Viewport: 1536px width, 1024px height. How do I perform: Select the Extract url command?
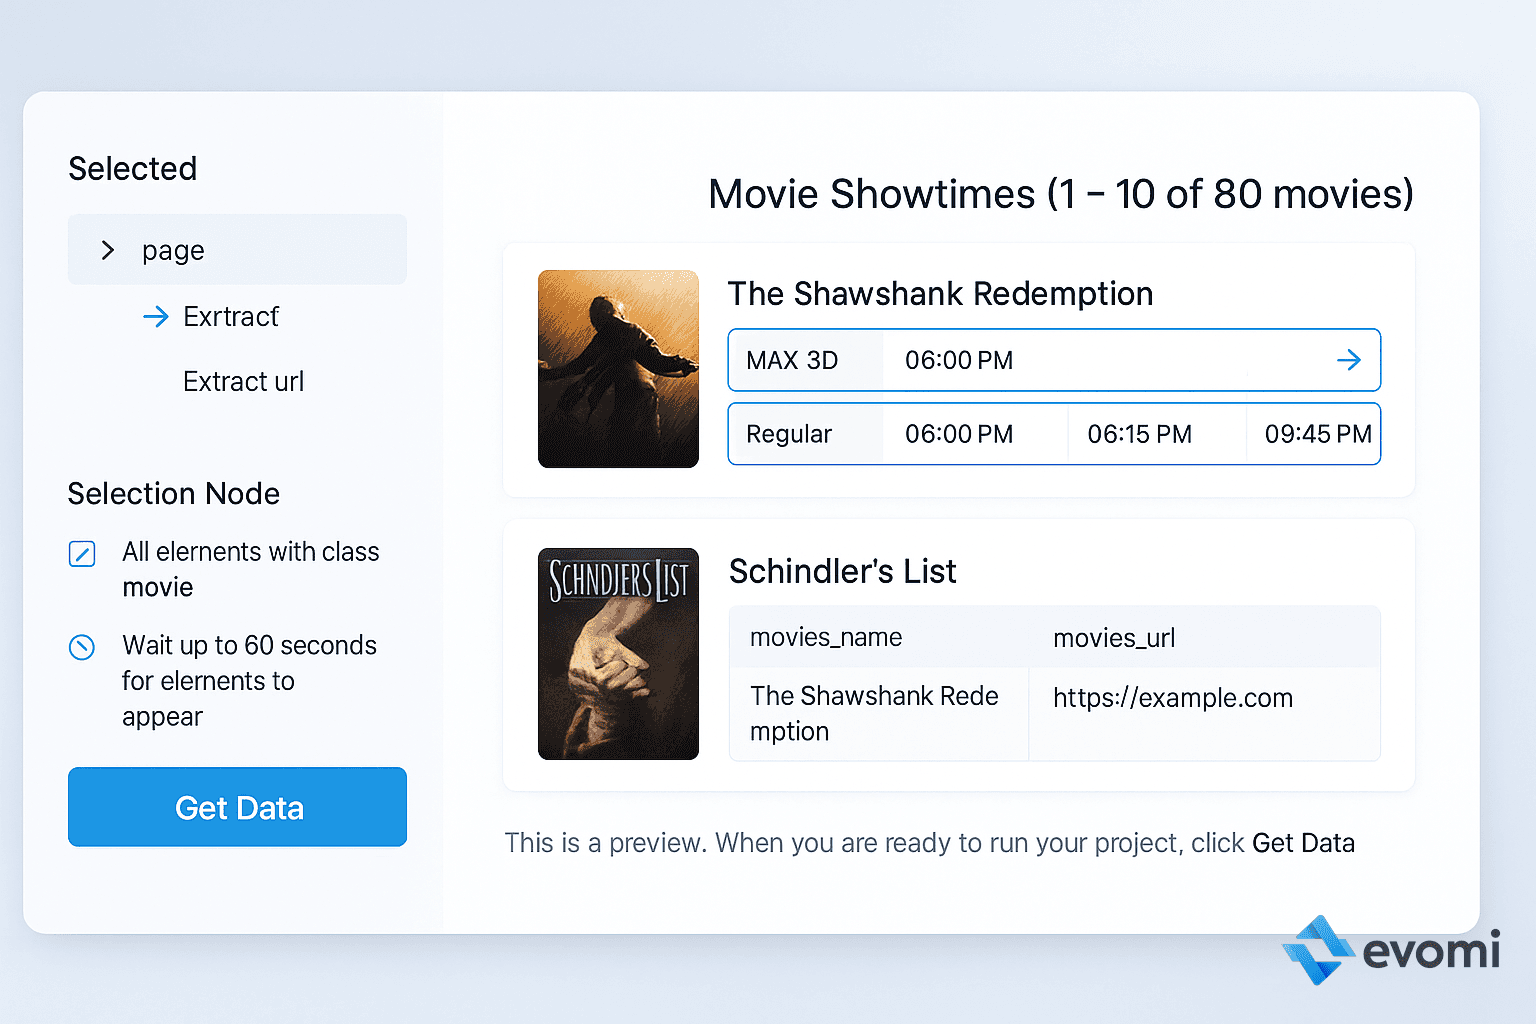[243, 382]
